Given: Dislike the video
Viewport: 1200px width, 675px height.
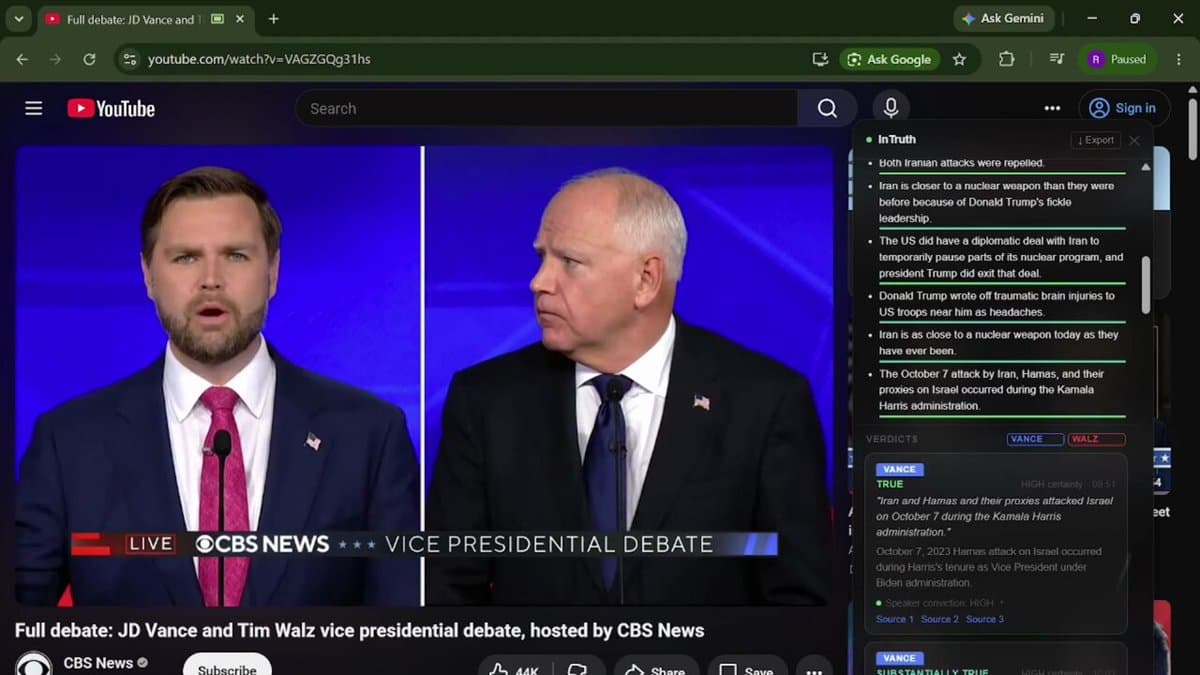Looking at the screenshot, I should [577, 668].
